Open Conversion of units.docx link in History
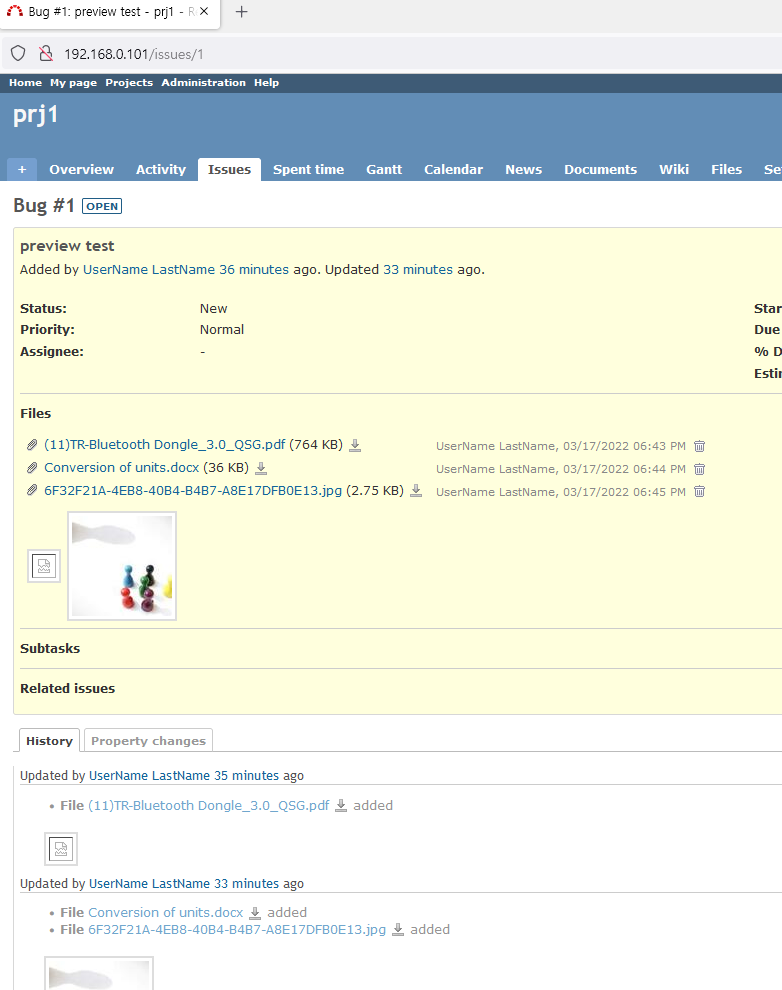Viewport: 782px width, 990px height. (x=165, y=912)
